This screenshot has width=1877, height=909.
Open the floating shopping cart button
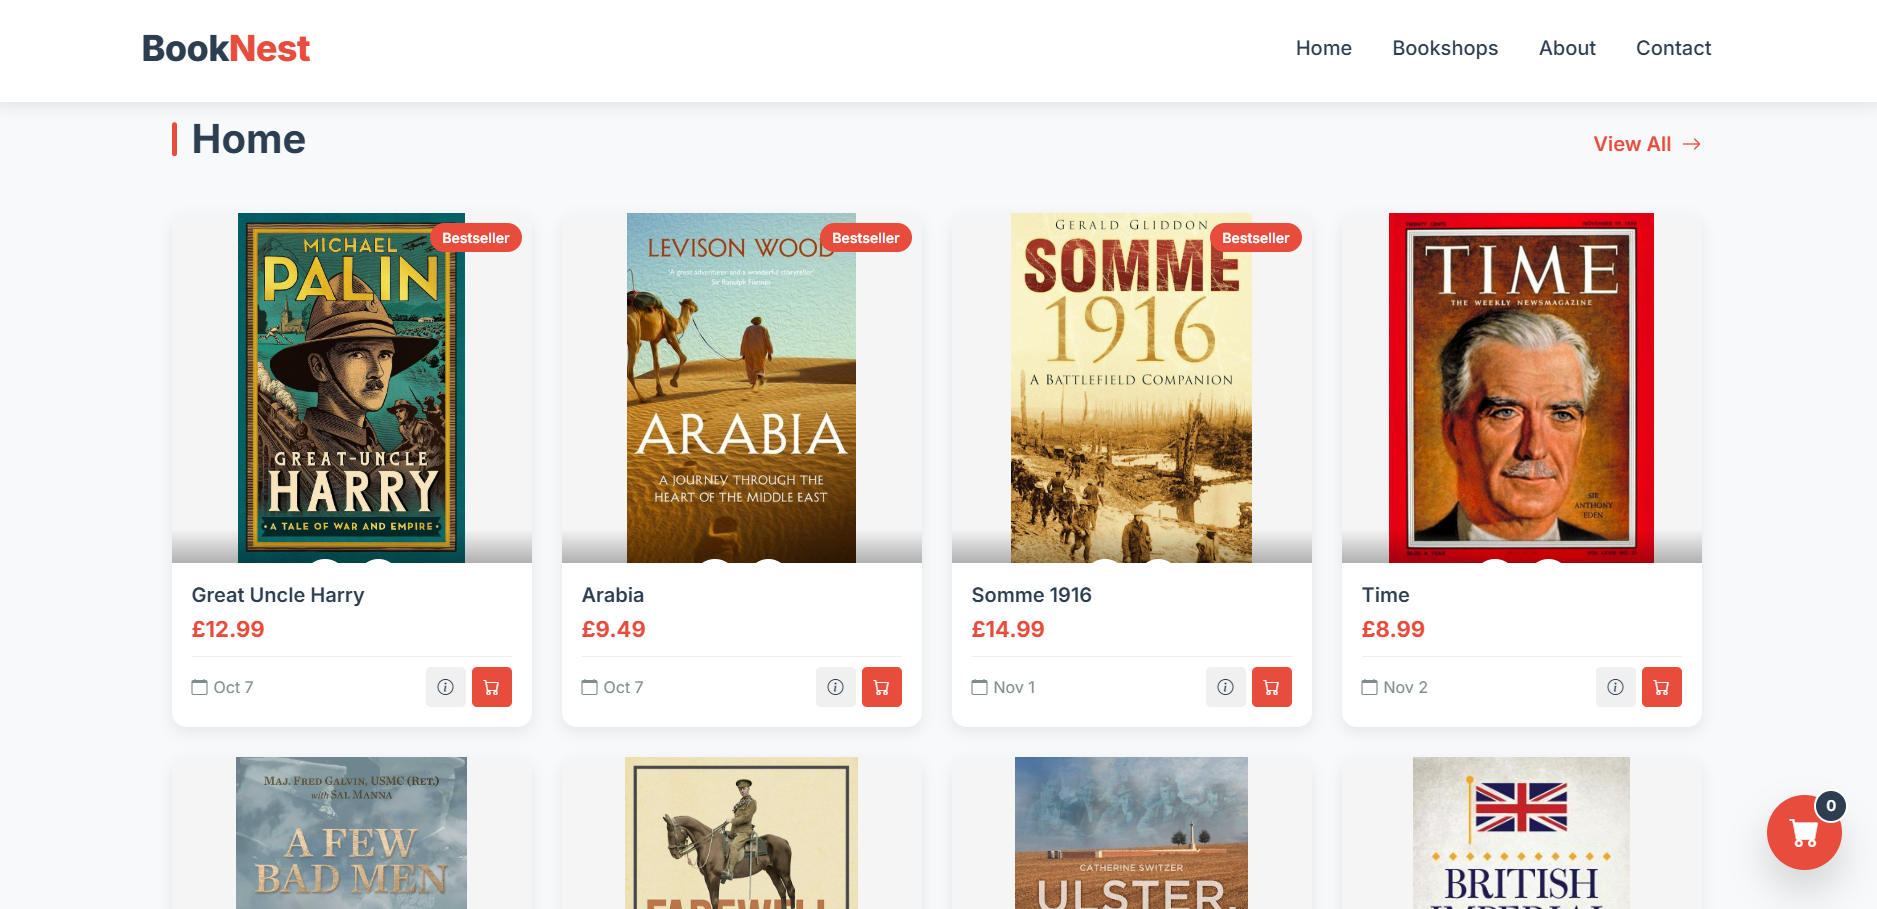coord(1804,832)
